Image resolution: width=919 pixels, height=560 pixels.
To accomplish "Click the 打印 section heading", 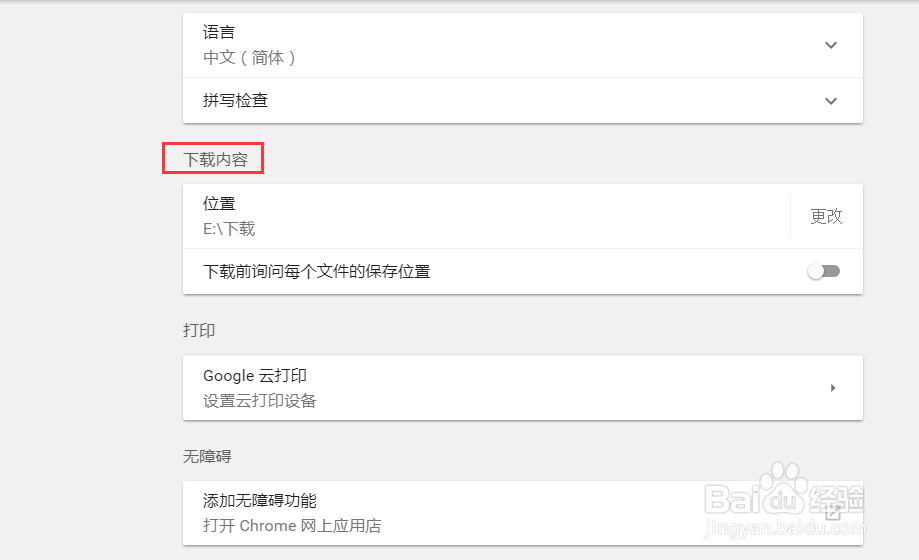I will click(199, 331).
